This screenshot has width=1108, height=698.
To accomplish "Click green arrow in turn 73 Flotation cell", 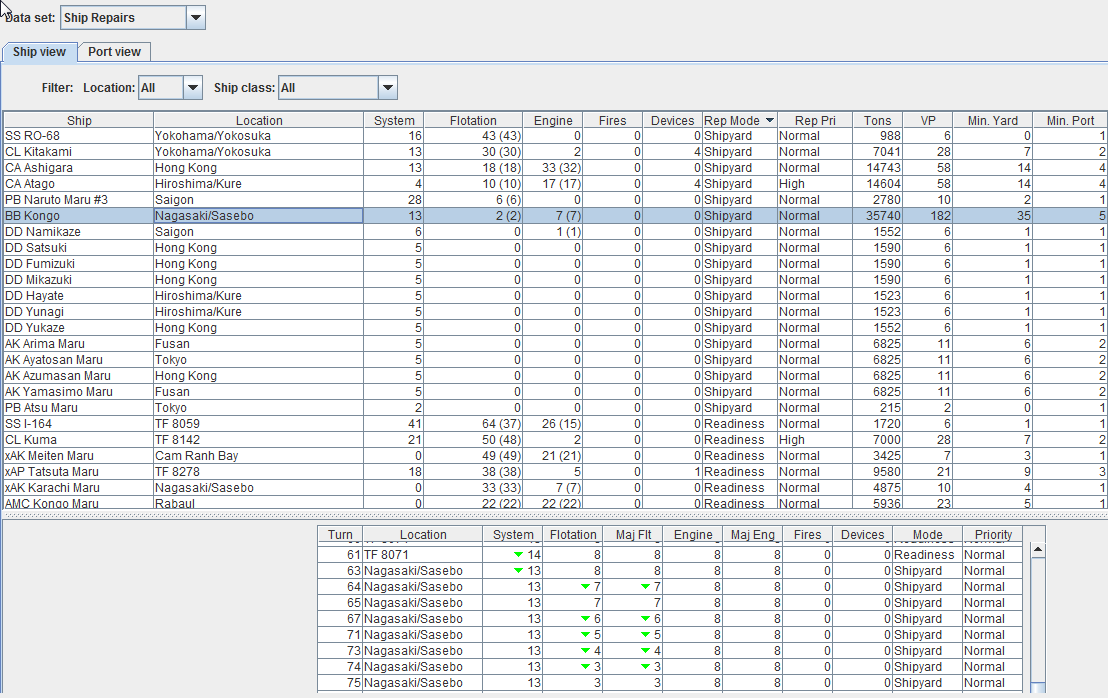I will point(585,651).
